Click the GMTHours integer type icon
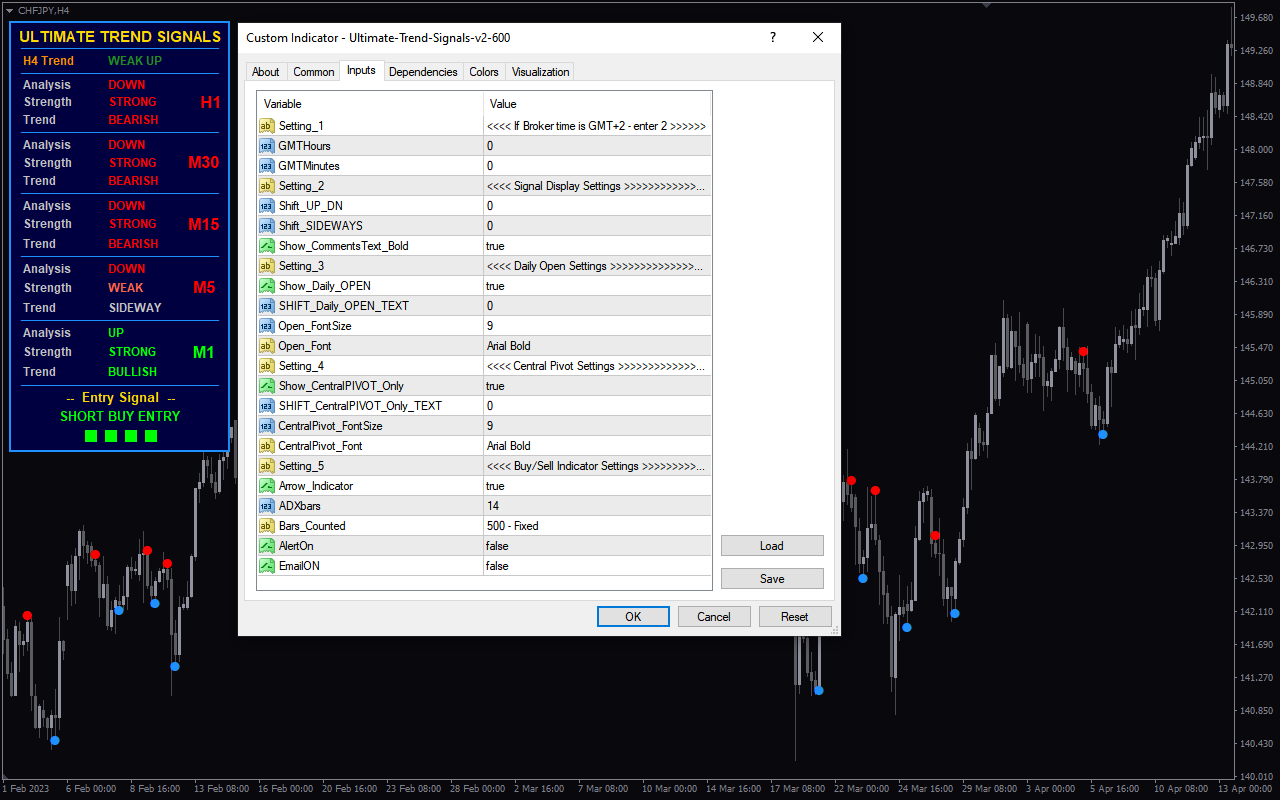 tap(267, 146)
